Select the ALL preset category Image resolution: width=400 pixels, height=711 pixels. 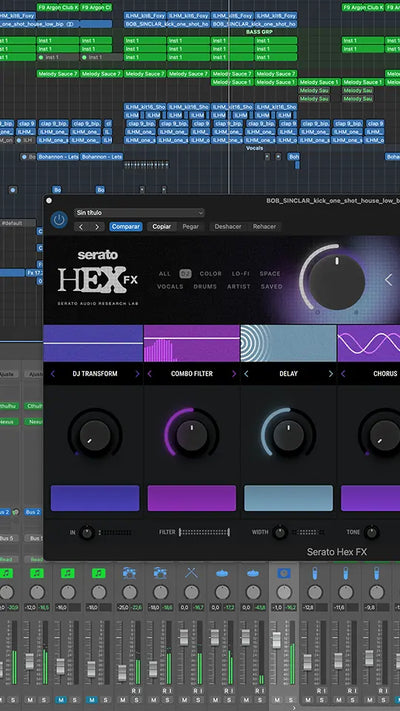pos(165,274)
